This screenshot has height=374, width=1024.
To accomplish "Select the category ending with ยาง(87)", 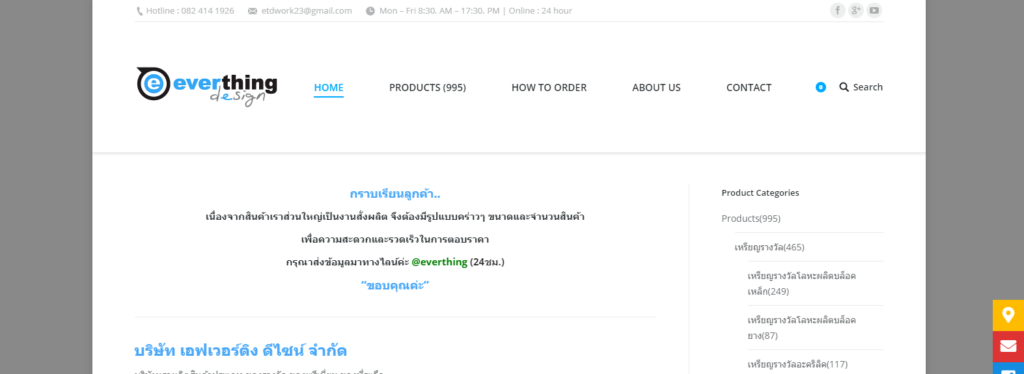I will point(802,328).
